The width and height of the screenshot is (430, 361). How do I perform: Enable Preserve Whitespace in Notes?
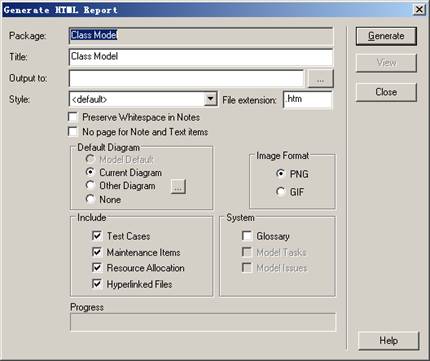pos(73,117)
